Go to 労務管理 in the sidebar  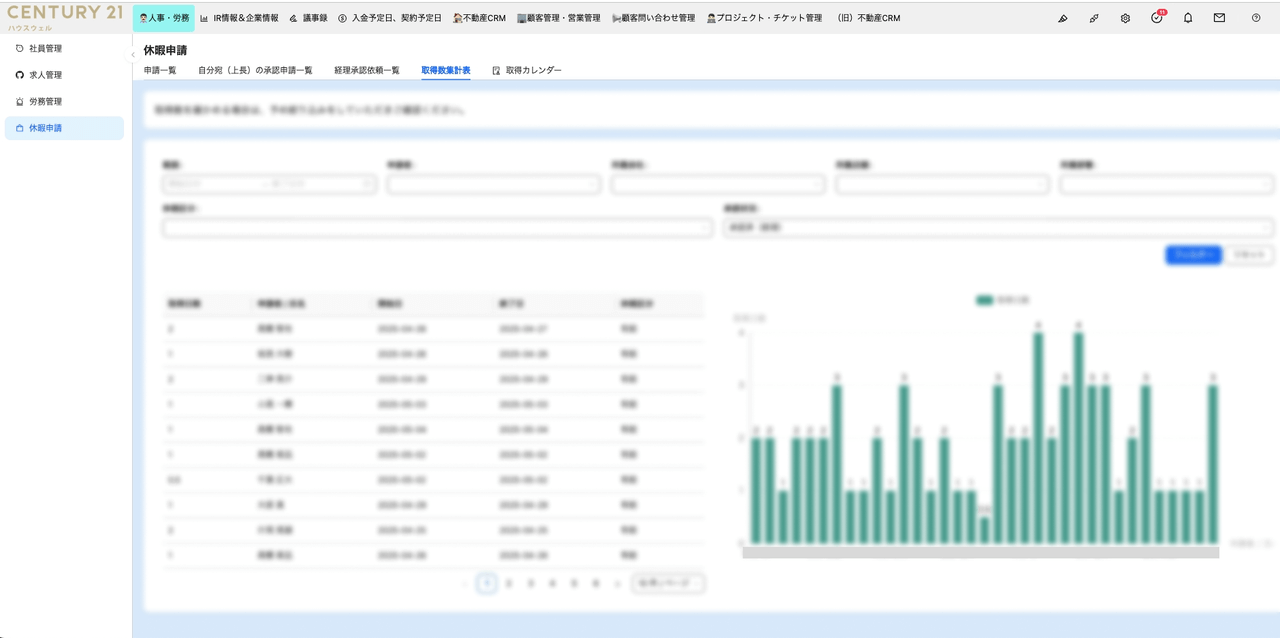(45, 102)
